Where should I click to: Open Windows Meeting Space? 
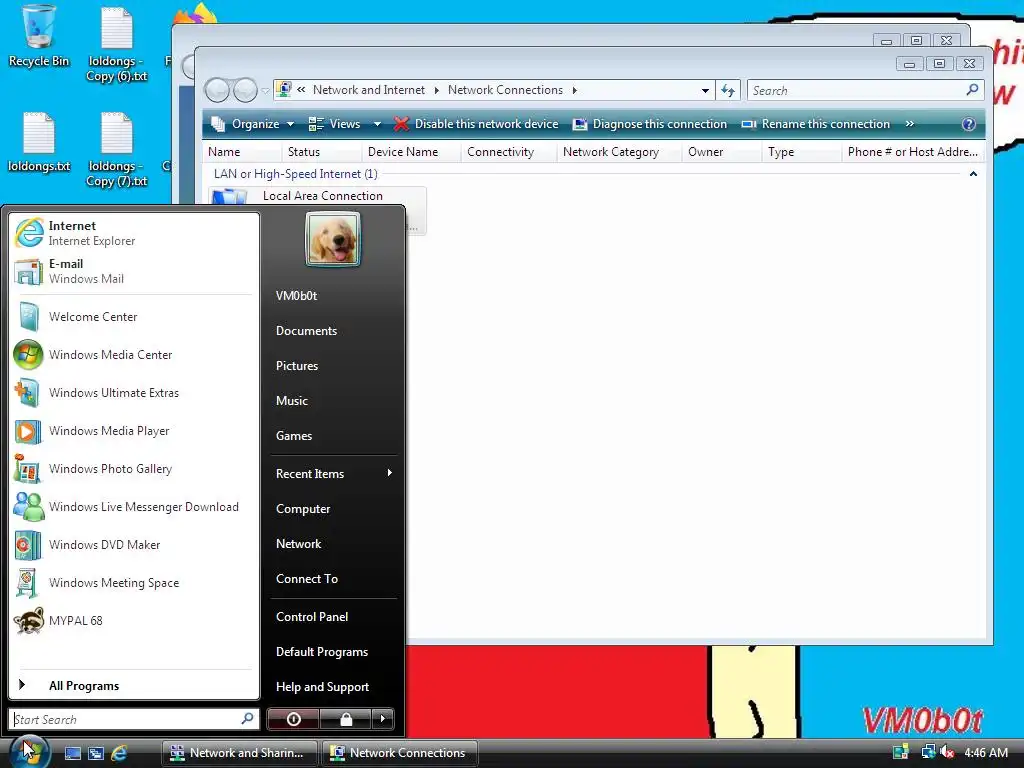(134, 583)
